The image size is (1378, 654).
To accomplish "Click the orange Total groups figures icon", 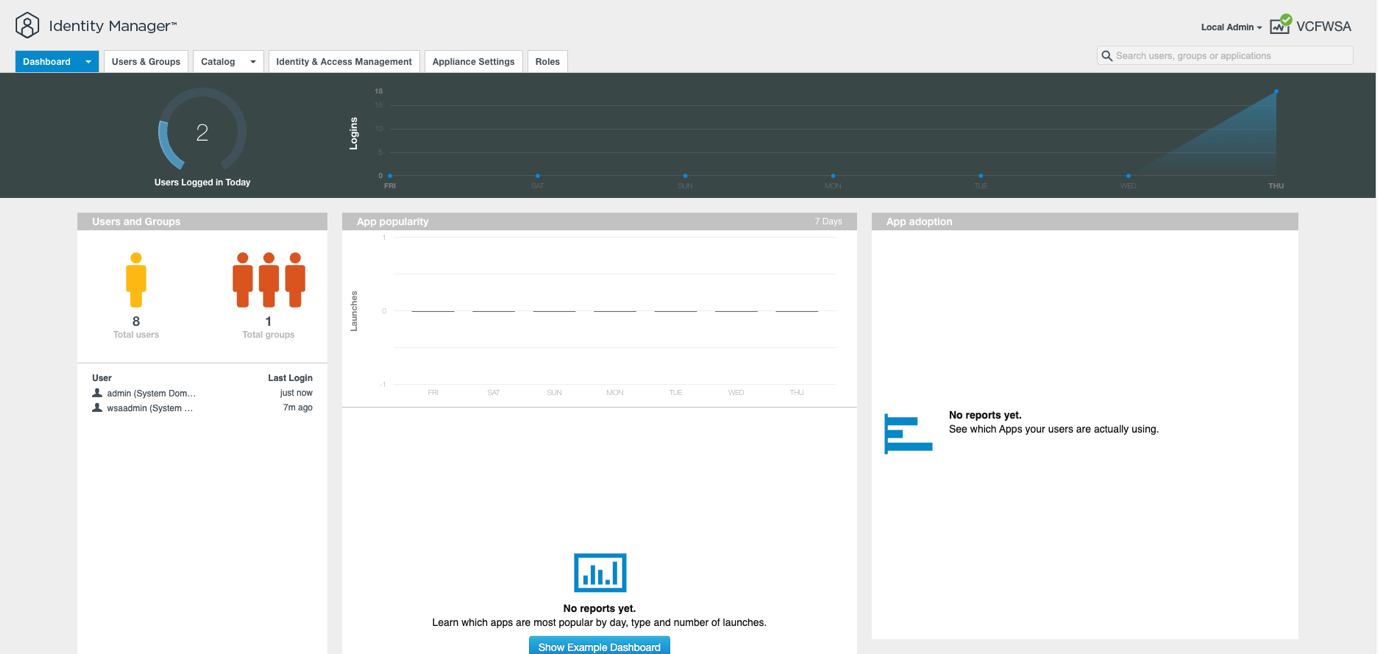I will tap(269, 280).
